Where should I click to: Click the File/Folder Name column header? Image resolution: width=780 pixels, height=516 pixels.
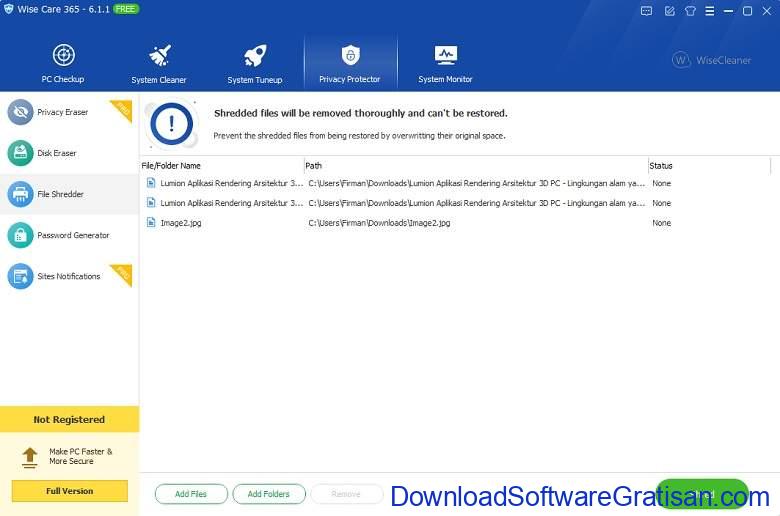tap(171, 166)
